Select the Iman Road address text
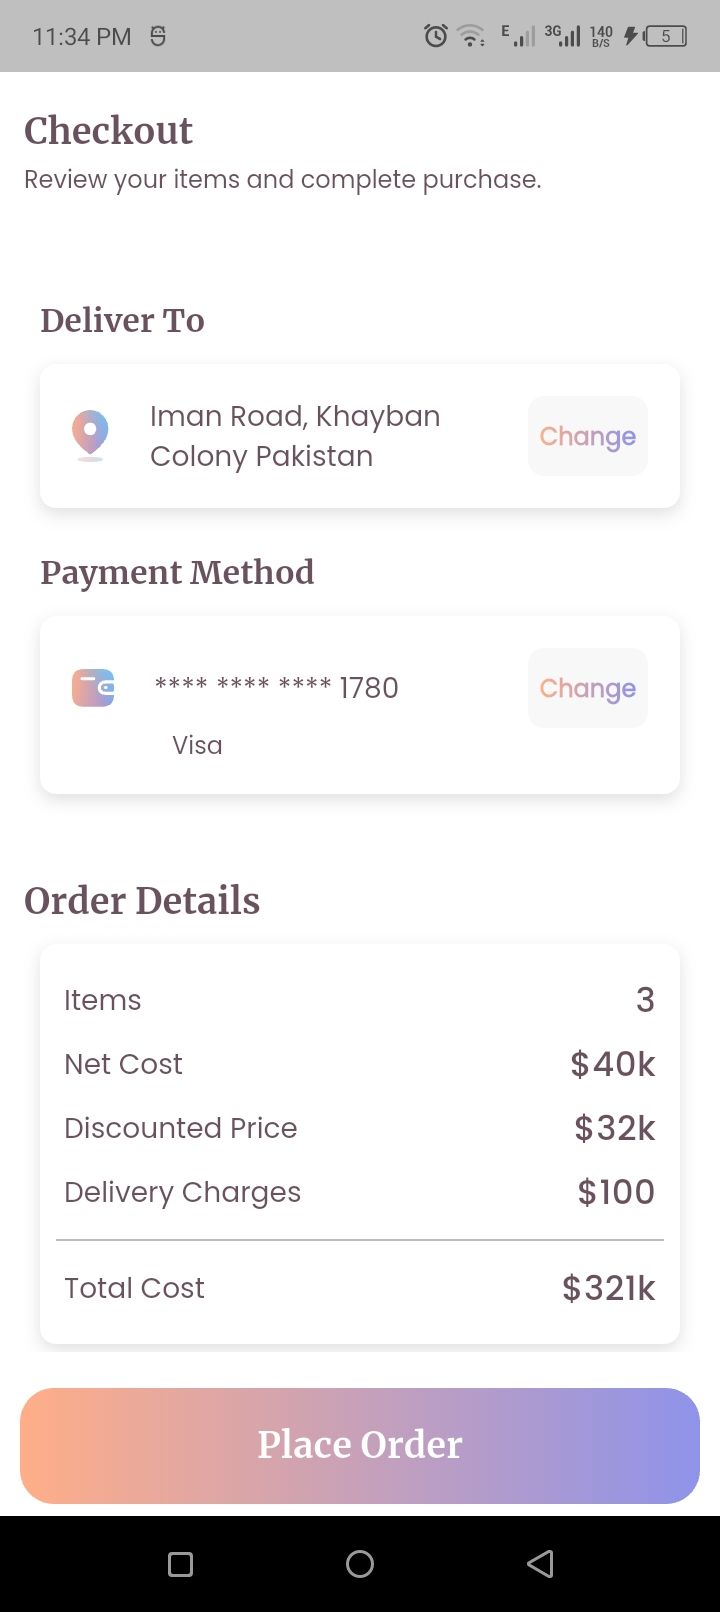Viewport: 720px width, 1612px height. [295, 436]
